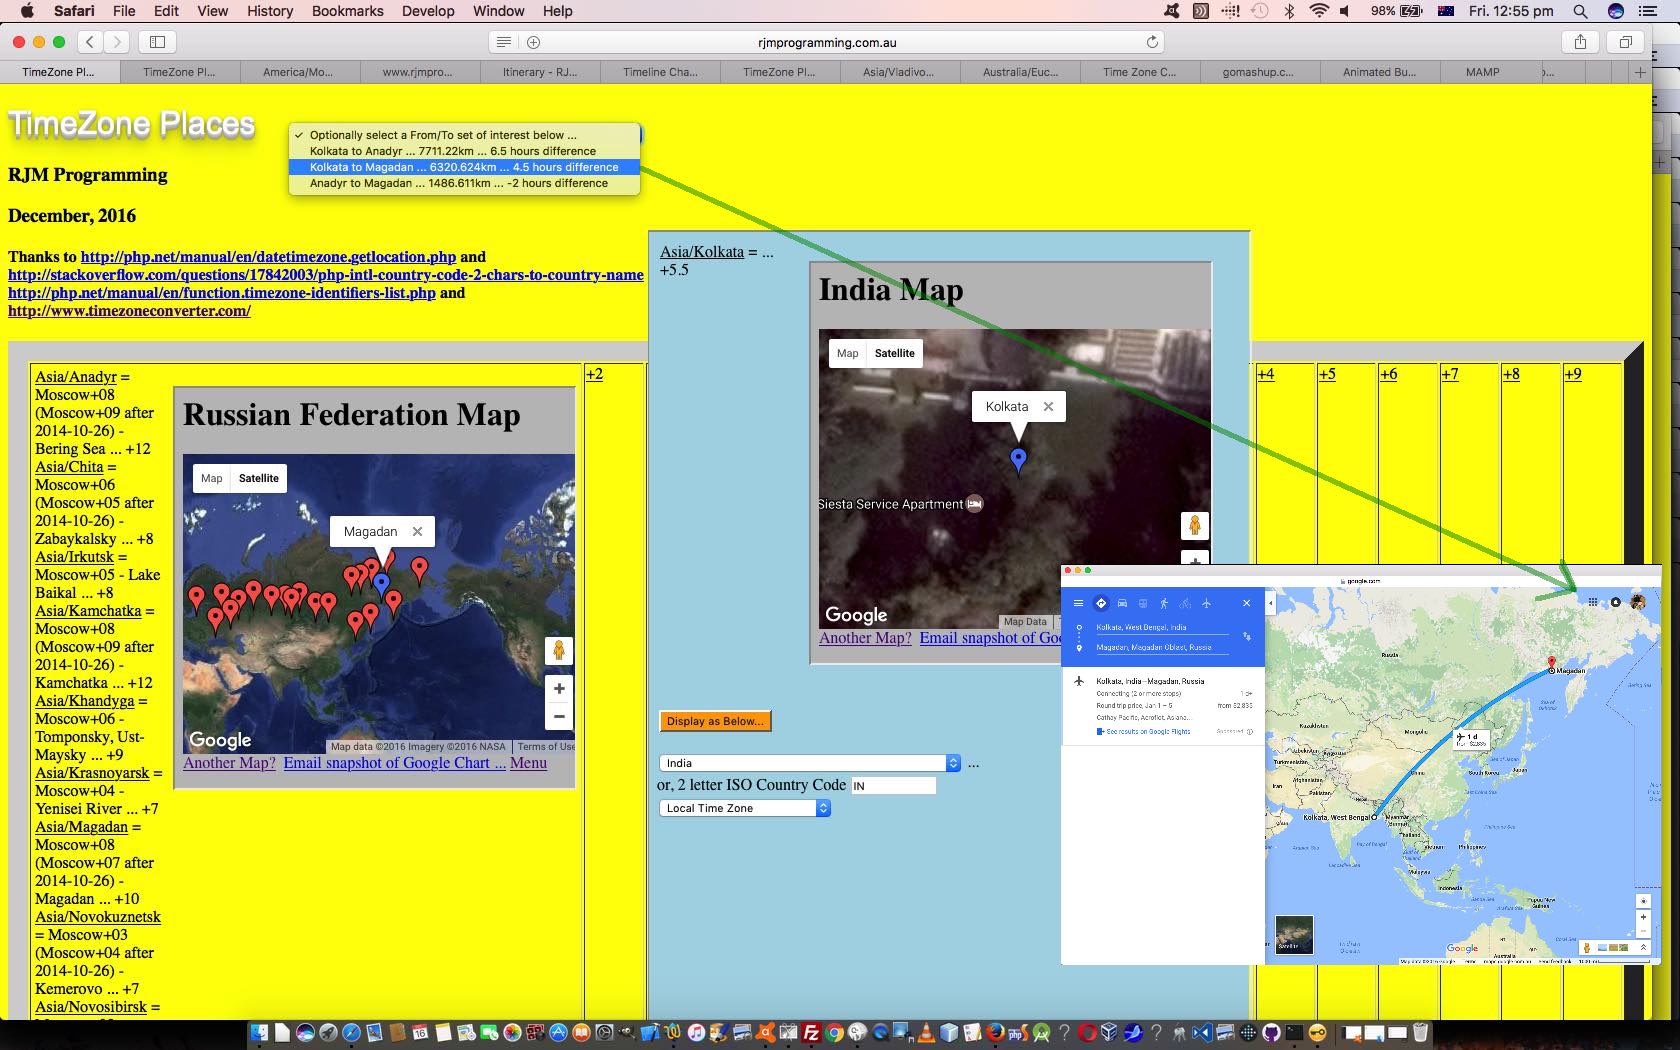Click the blue Magadan marker on Russian map
The image size is (1680, 1050).
381,584
